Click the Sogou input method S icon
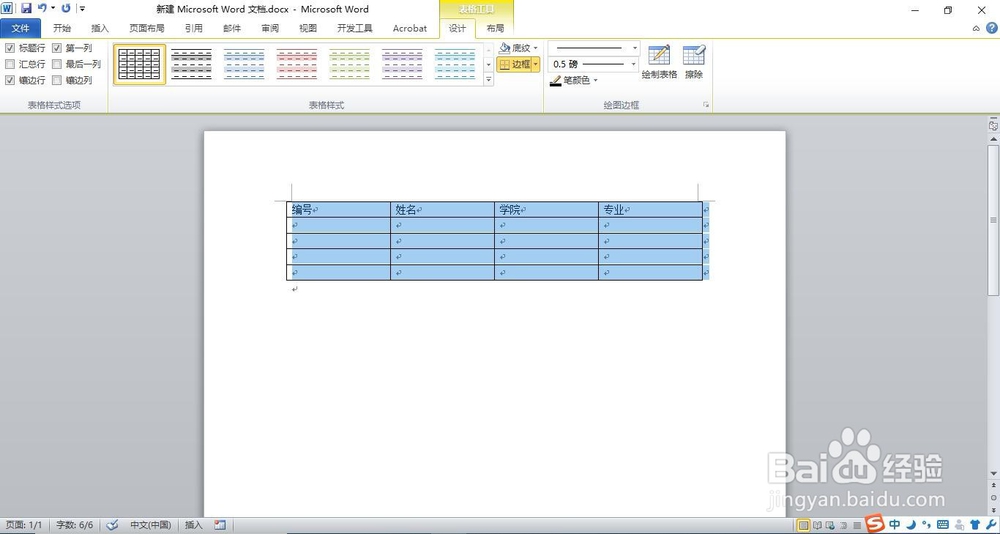 pyautogui.click(x=876, y=524)
